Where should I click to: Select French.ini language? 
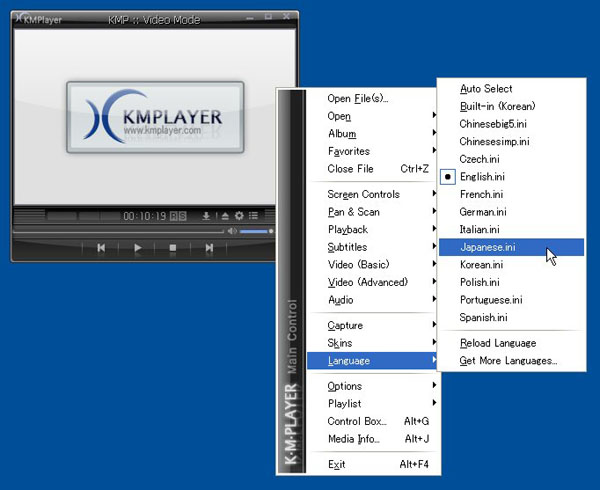[x=512, y=194]
